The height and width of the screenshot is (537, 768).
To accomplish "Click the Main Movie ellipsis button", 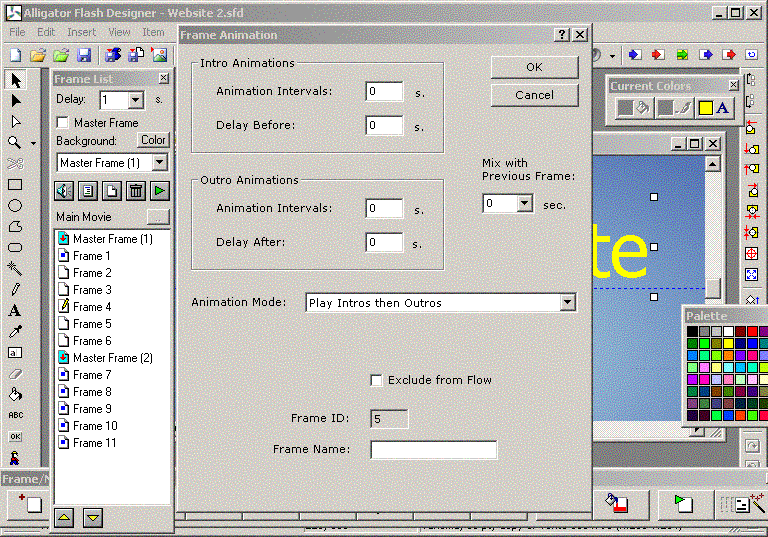I will pos(158,217).
